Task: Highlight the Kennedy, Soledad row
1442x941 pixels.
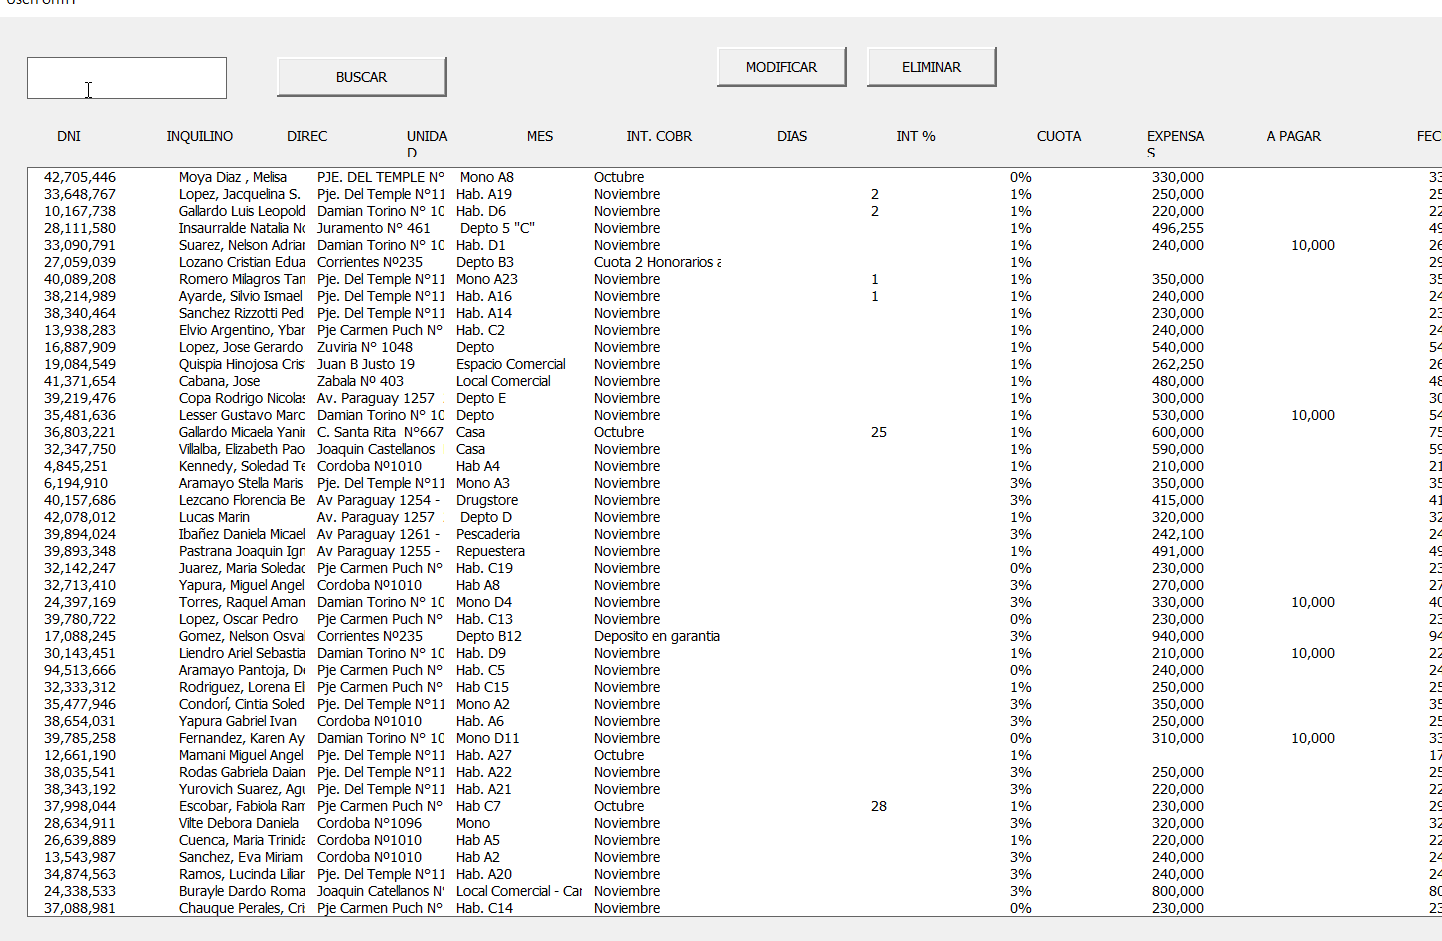Action: (x=241, y=466)
